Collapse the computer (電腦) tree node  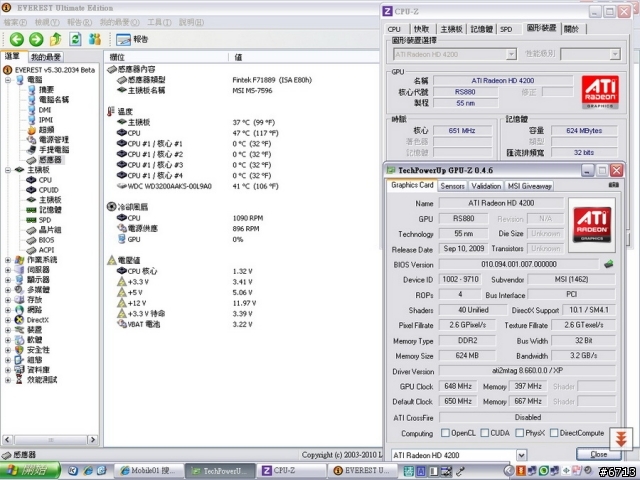8,80
